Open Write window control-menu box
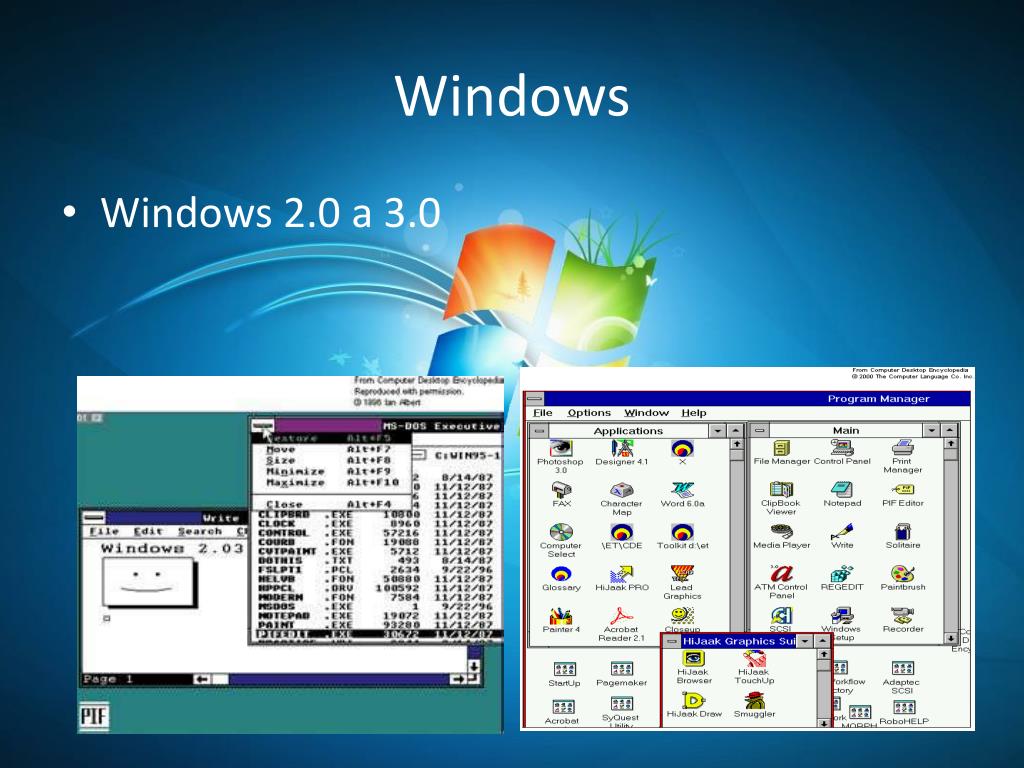The height and width of the screenshot is (768, 1024). point(93,518)
